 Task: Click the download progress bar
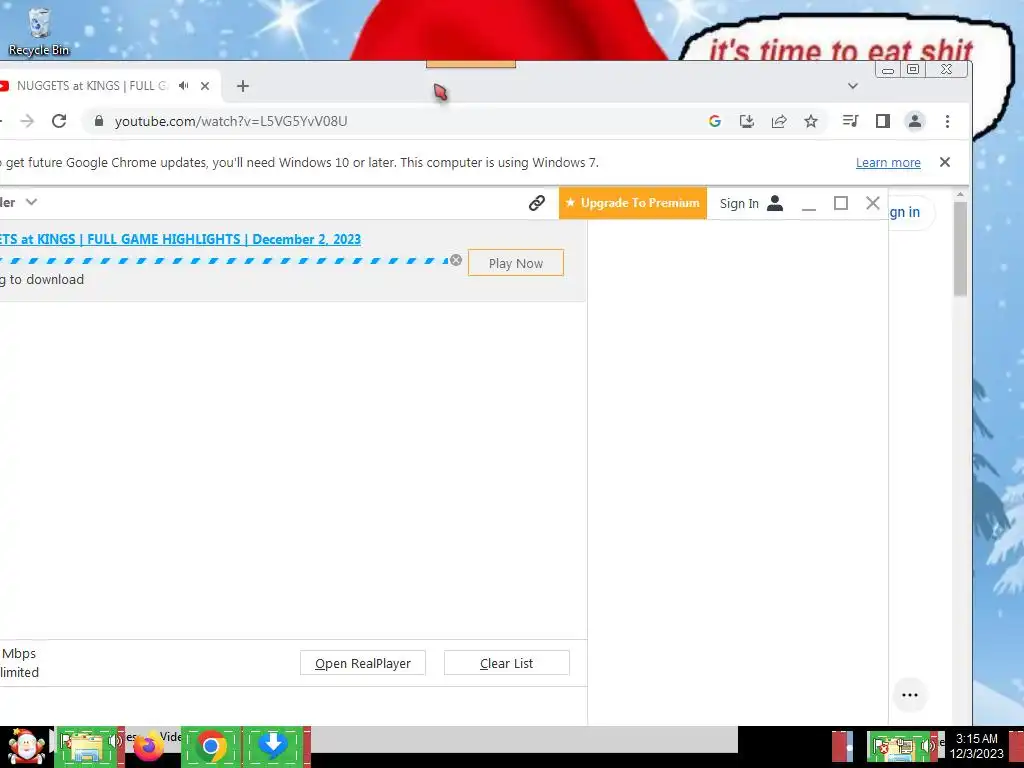click(224, 261)
